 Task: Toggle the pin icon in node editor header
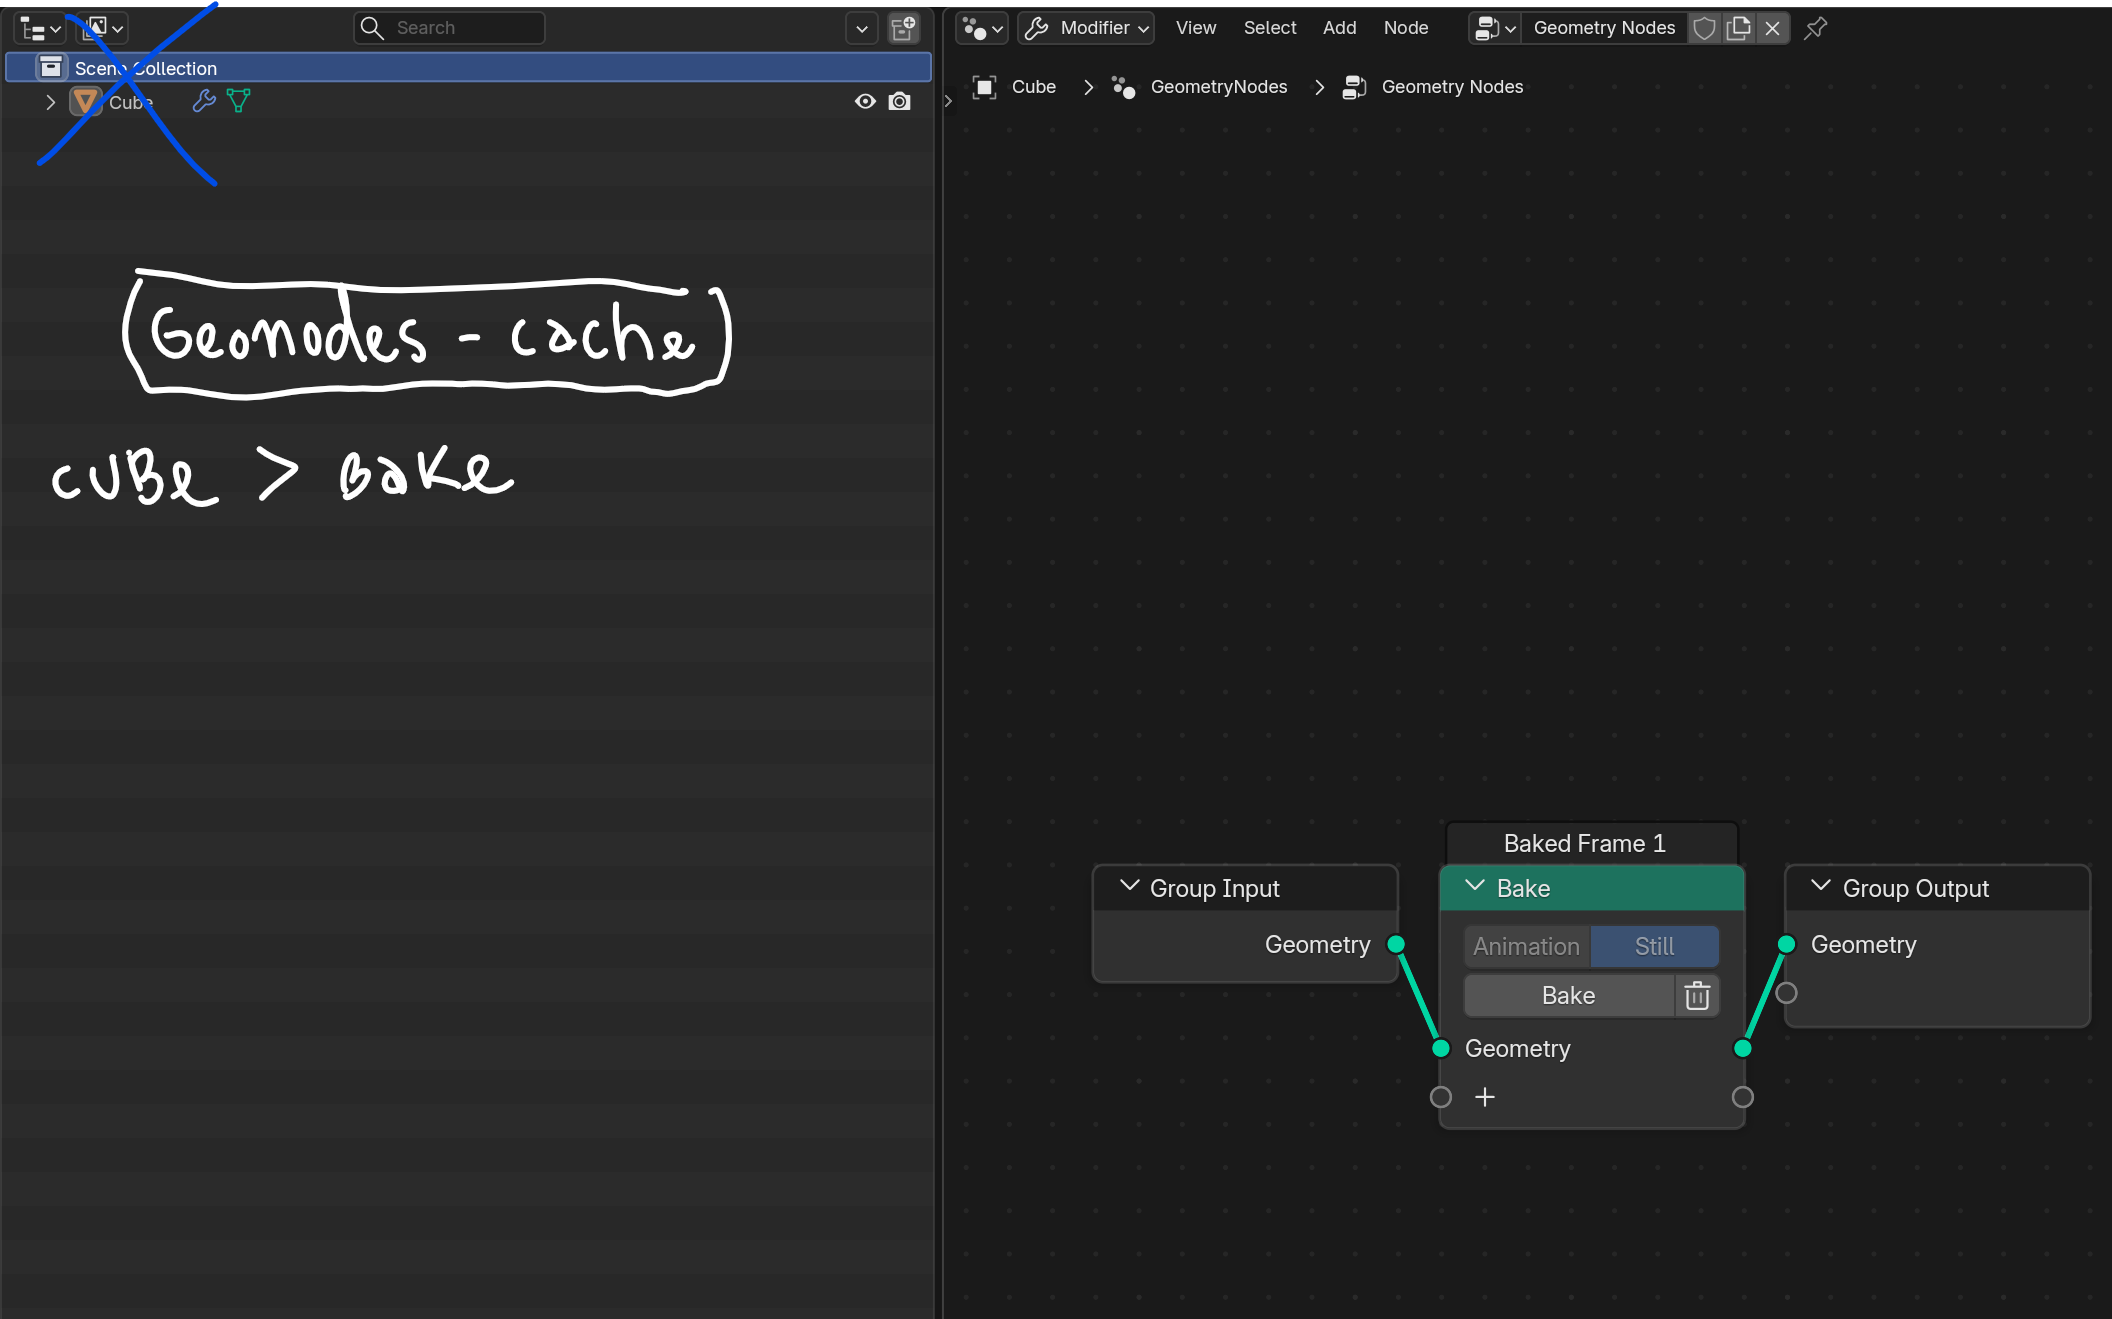point(1815,28)
